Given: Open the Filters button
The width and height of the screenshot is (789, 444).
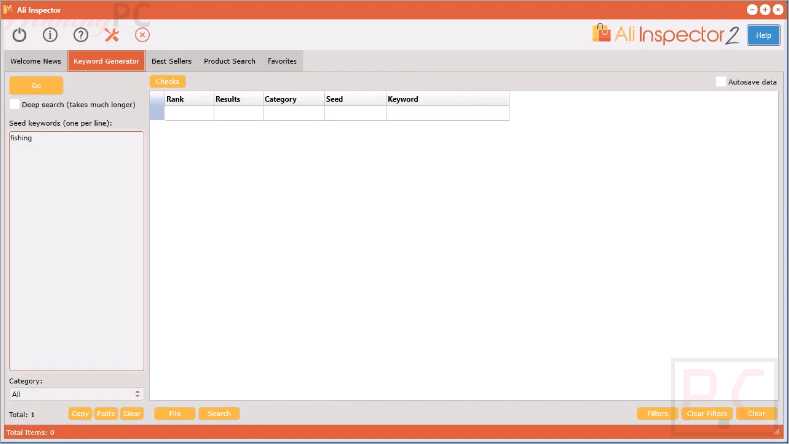Looking at the screenshot, I should [657, 413].
